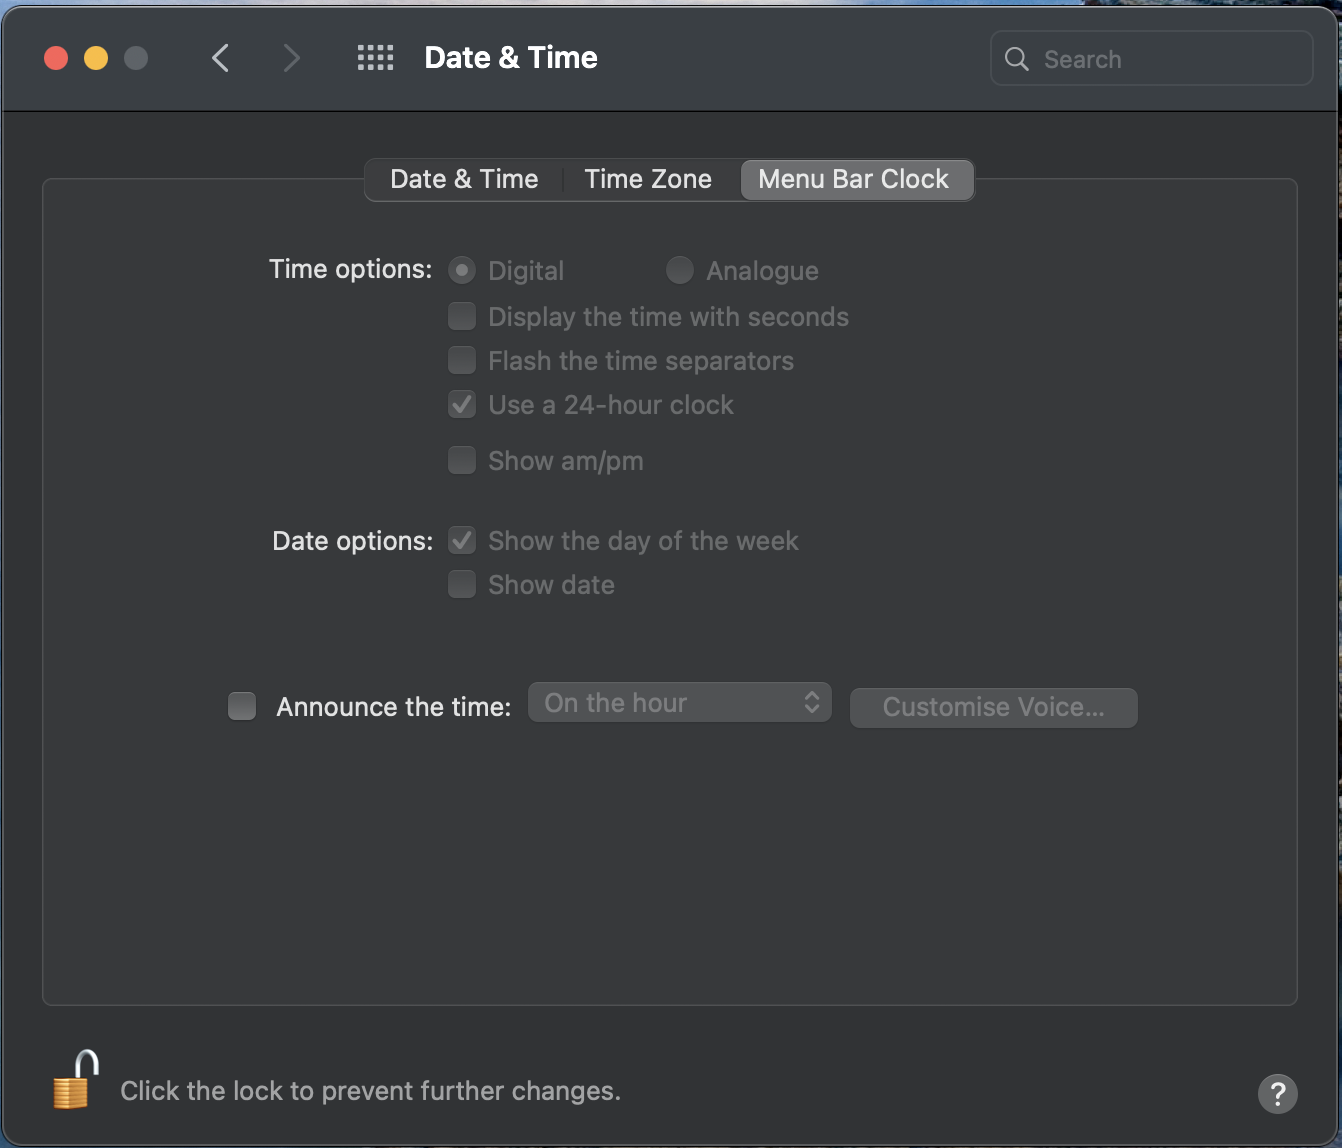Open help with the question mark button

[x=1277, y=1093]
